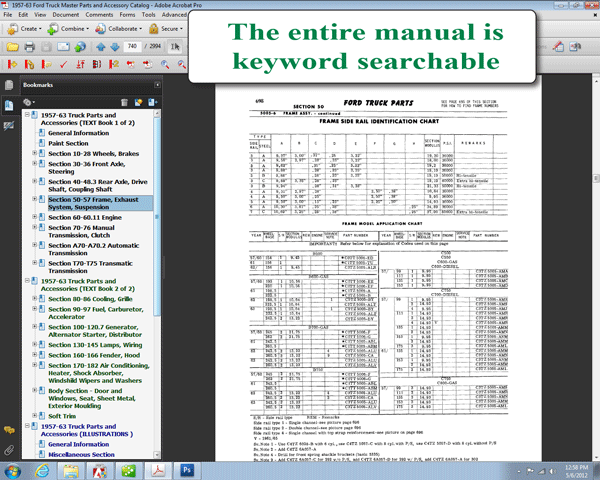Open the Combine dropdown
Image resolution: width=600 pixels, height=480 pixels.
[68, 29]
